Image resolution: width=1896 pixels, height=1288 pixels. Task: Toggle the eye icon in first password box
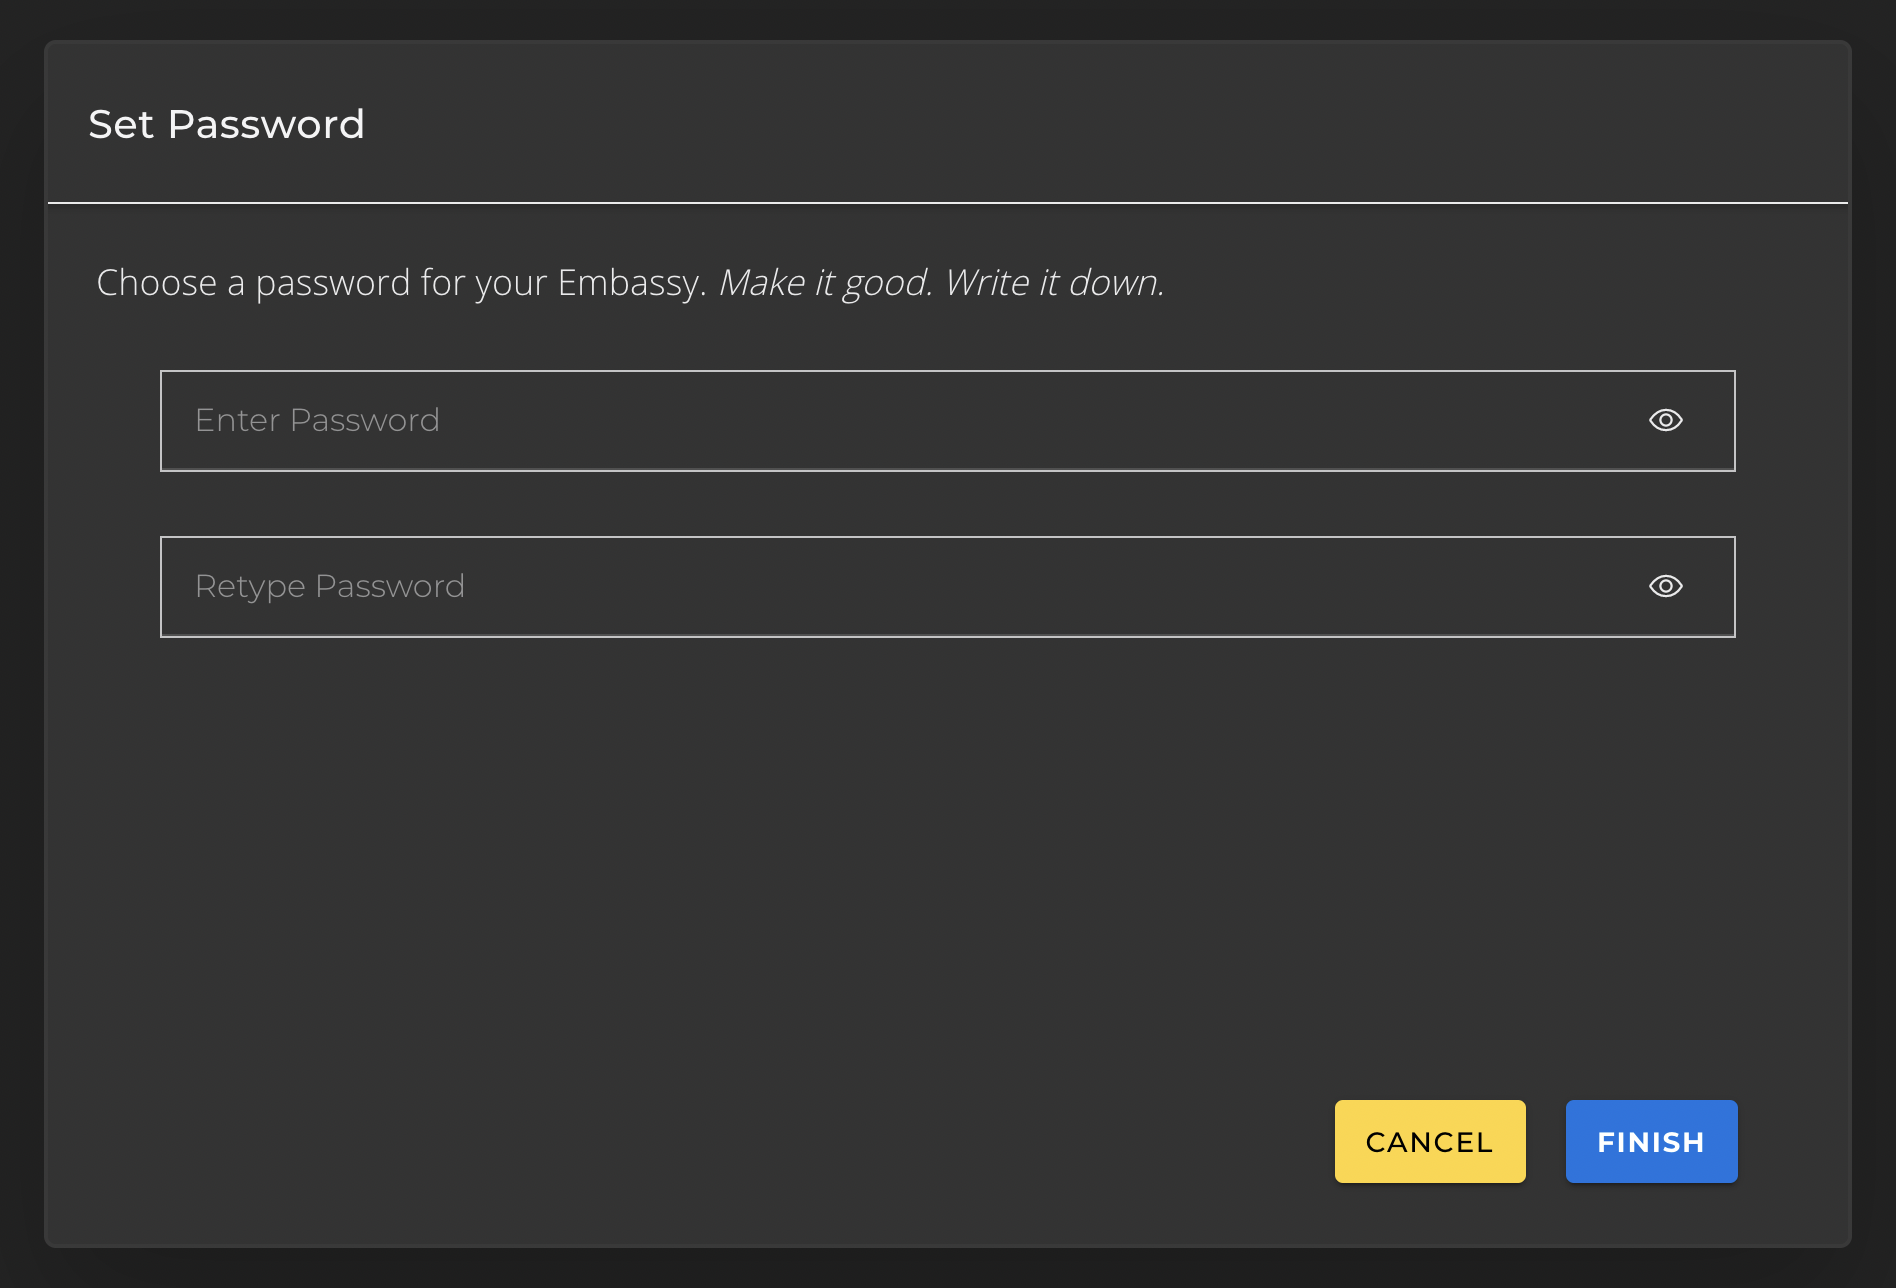(1665, 420)
